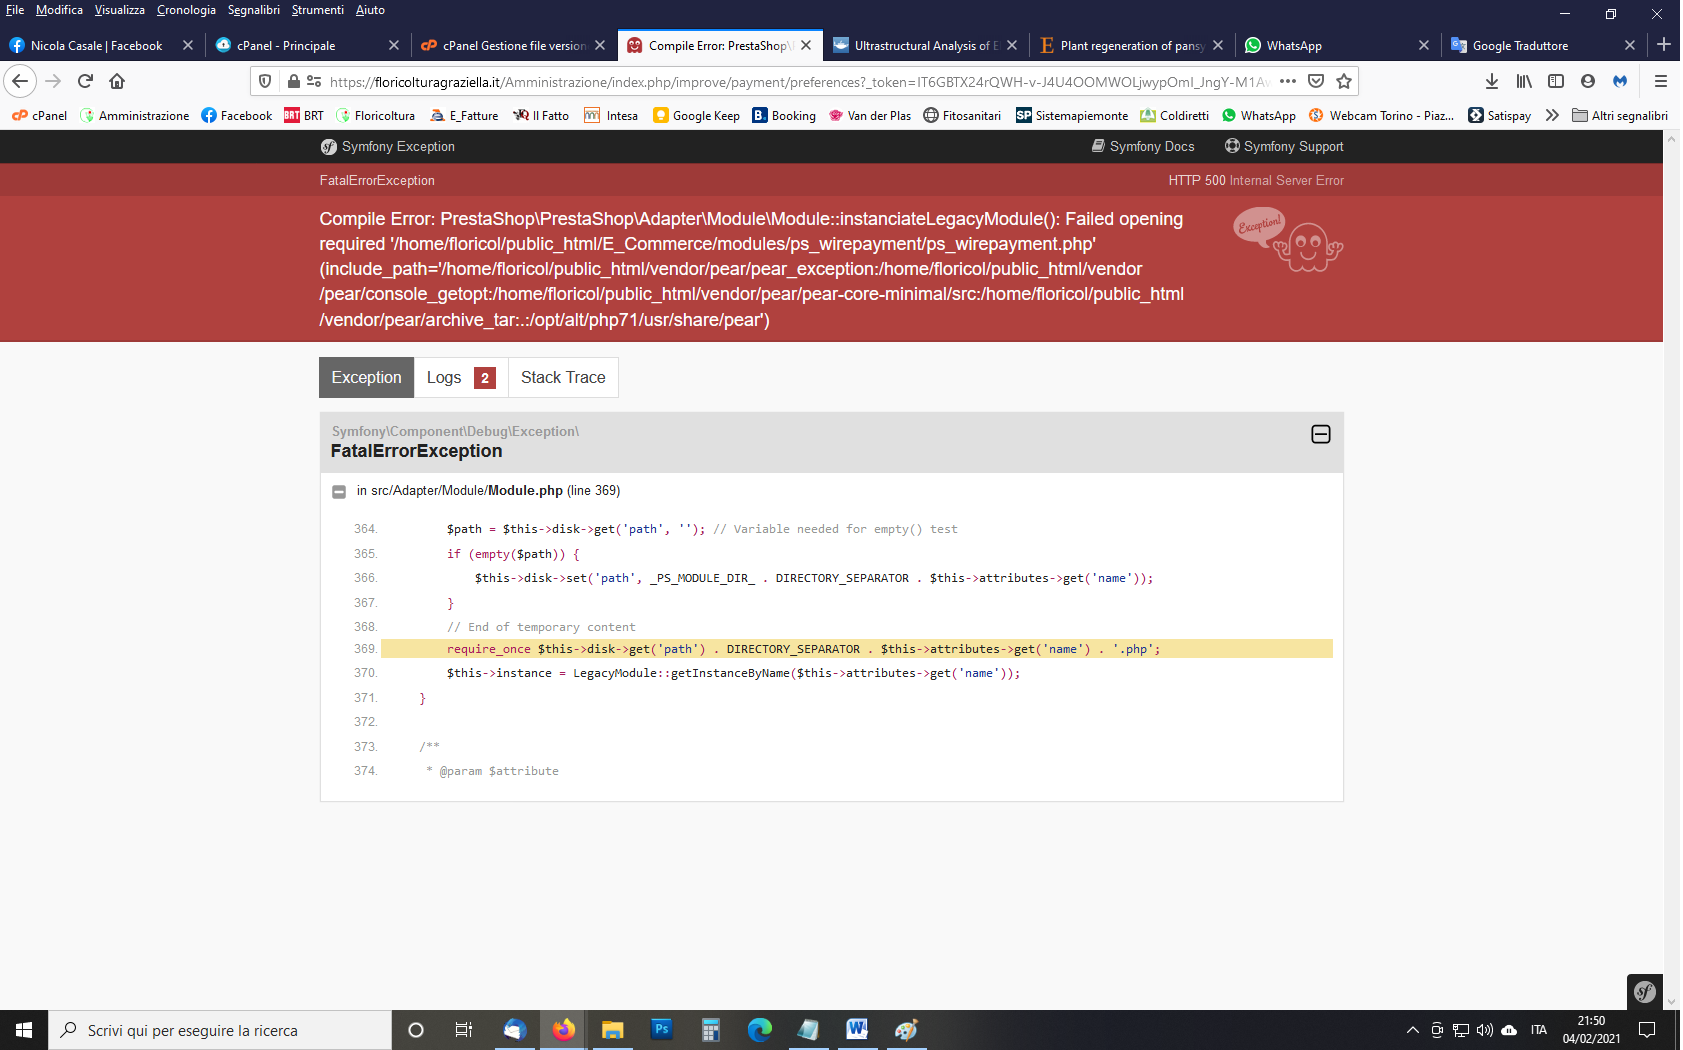Viewport: 1683px width, 1050px height.
Task: Open File Explorer from the taskbar
Action: pos(612,1030)
